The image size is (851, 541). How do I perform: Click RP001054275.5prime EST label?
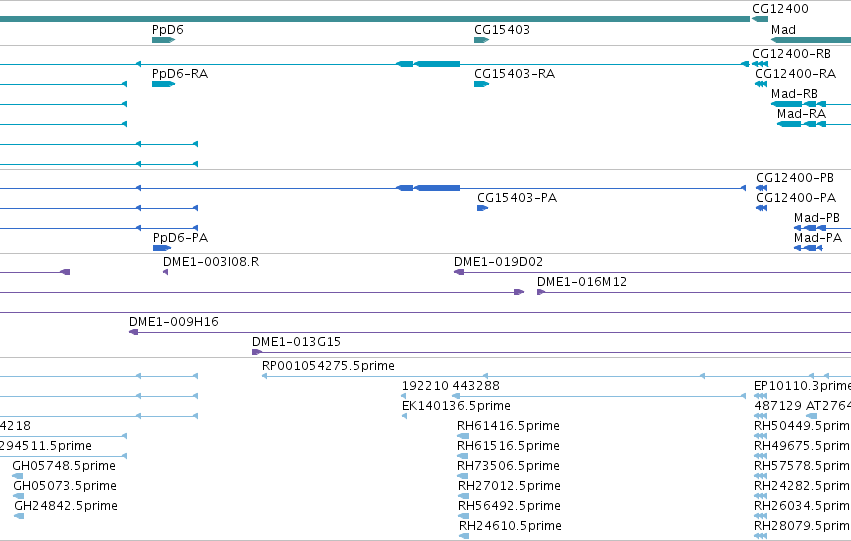[x=328, y=366]
